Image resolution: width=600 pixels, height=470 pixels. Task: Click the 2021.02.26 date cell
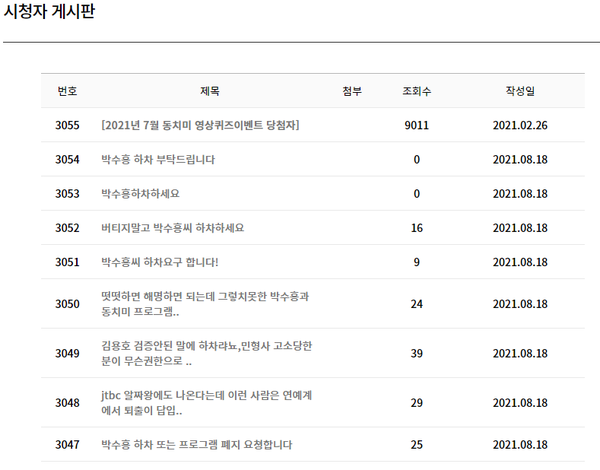pyautogui.click(x=520, y=125)
